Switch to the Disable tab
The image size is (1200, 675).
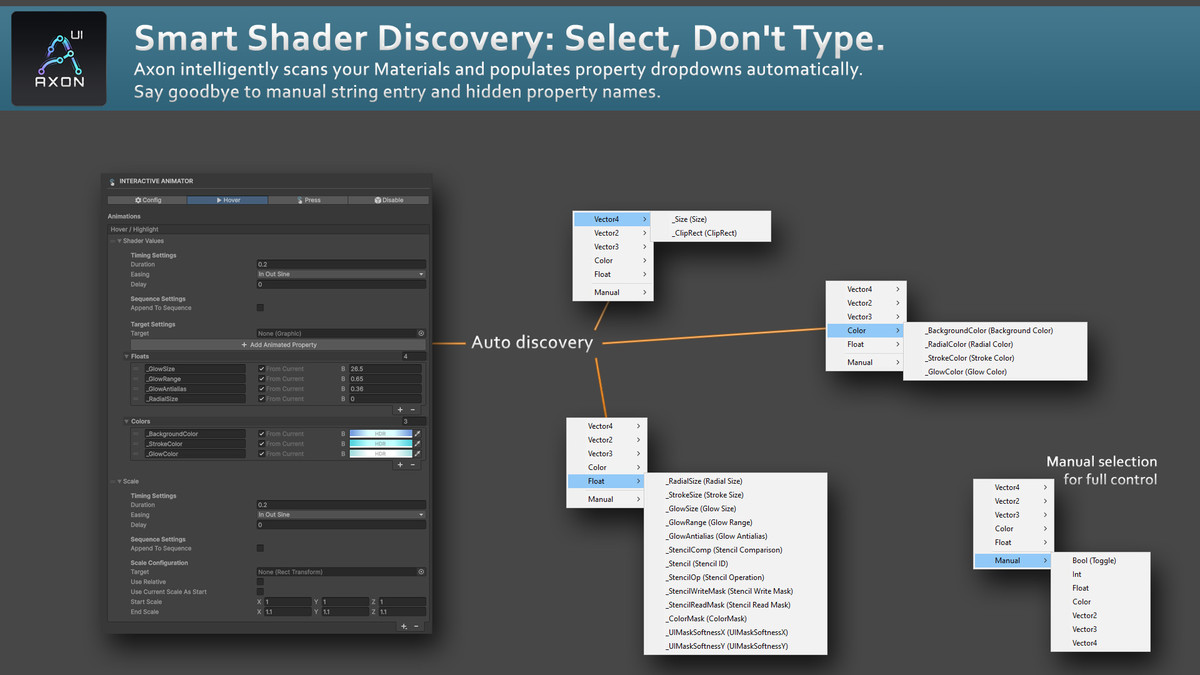pyautogui.click(x=389, y=200)
